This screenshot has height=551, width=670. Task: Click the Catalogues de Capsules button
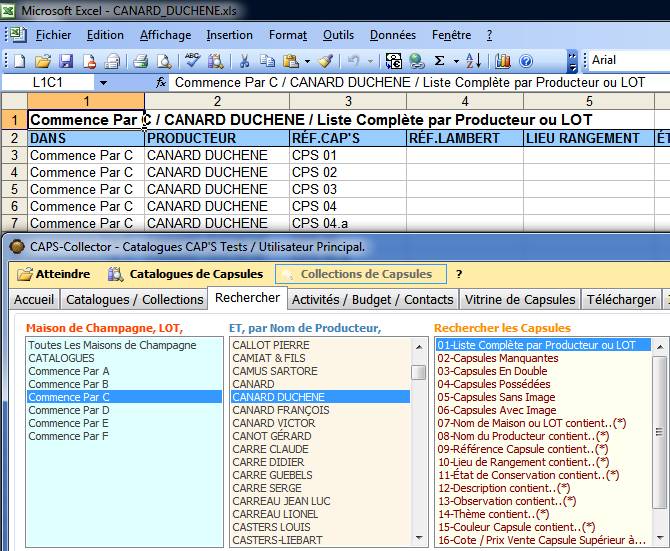[x=185, y=274]
